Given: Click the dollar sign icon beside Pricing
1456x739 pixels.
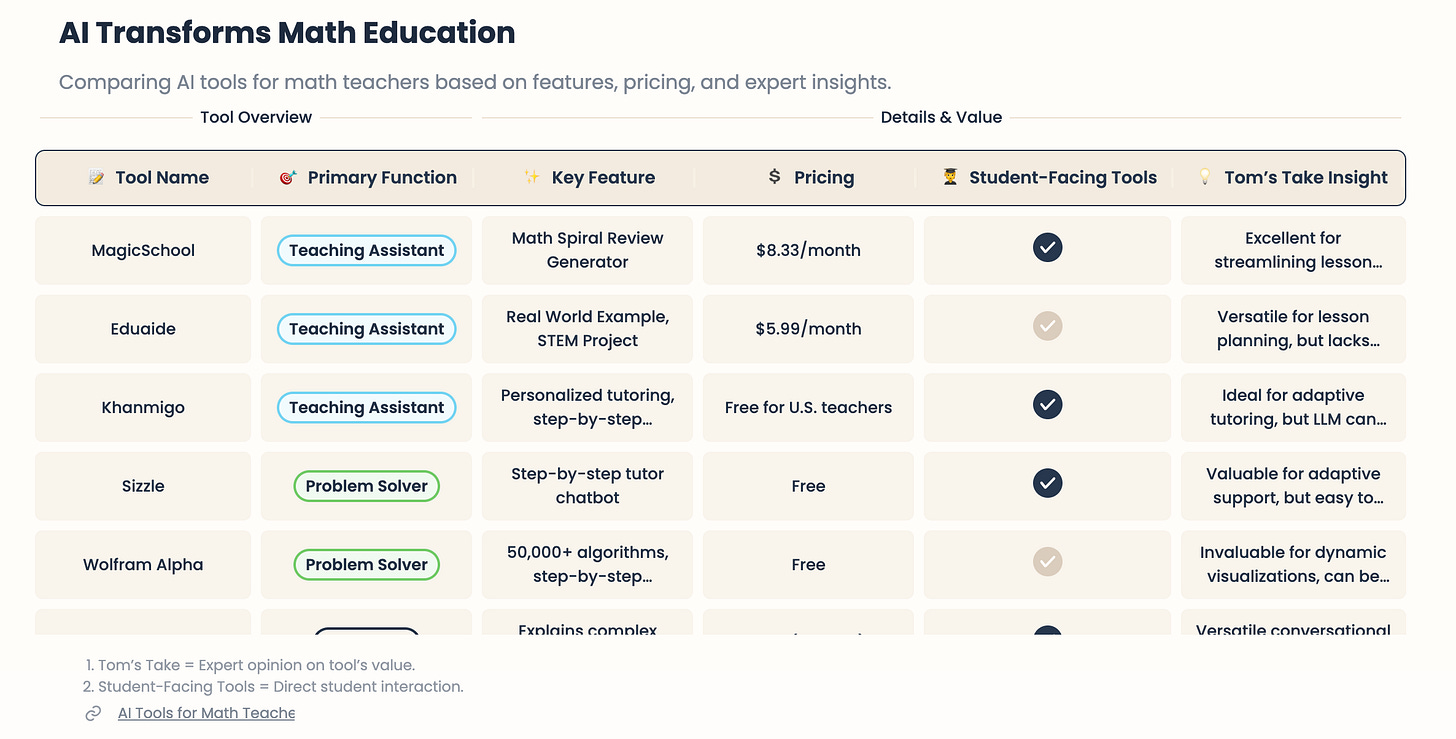Looking at the screenshot, I should tap(774, 178).
